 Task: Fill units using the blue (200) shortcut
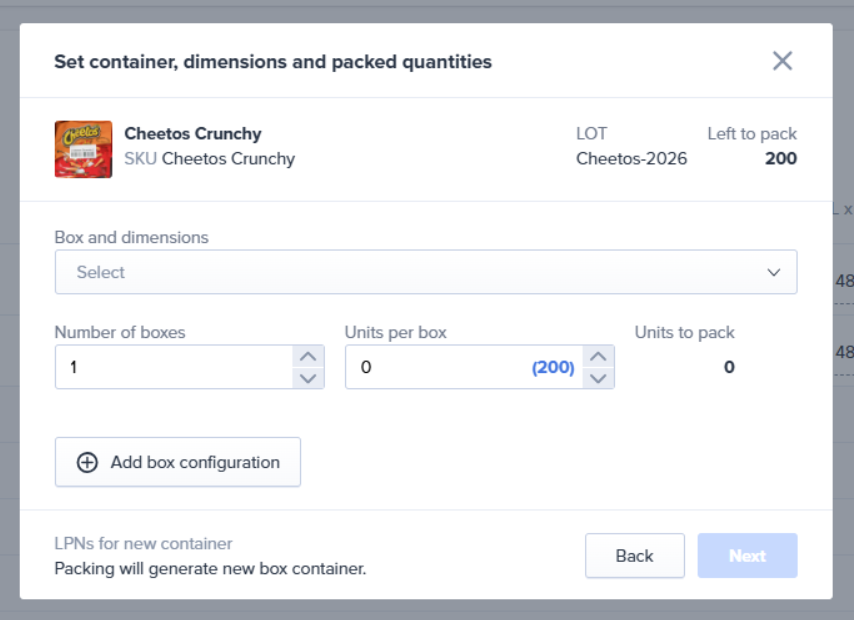coord(553,367)
